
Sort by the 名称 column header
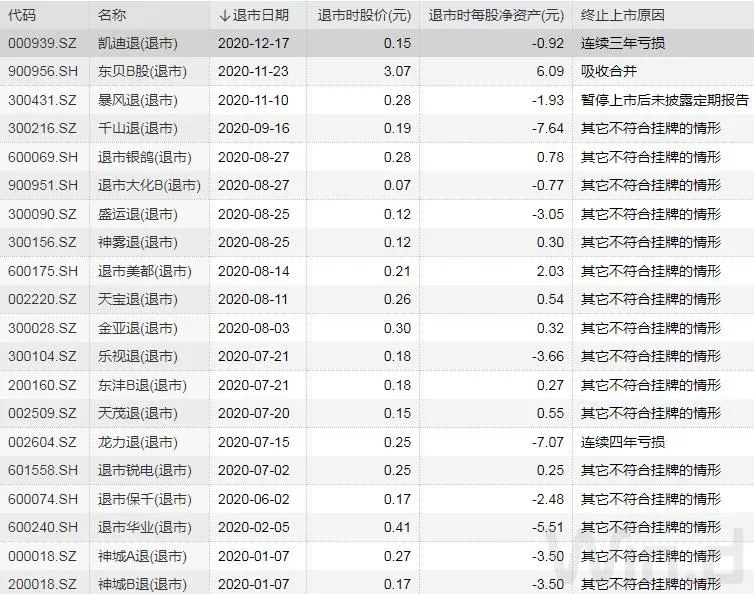click(112, 15)
